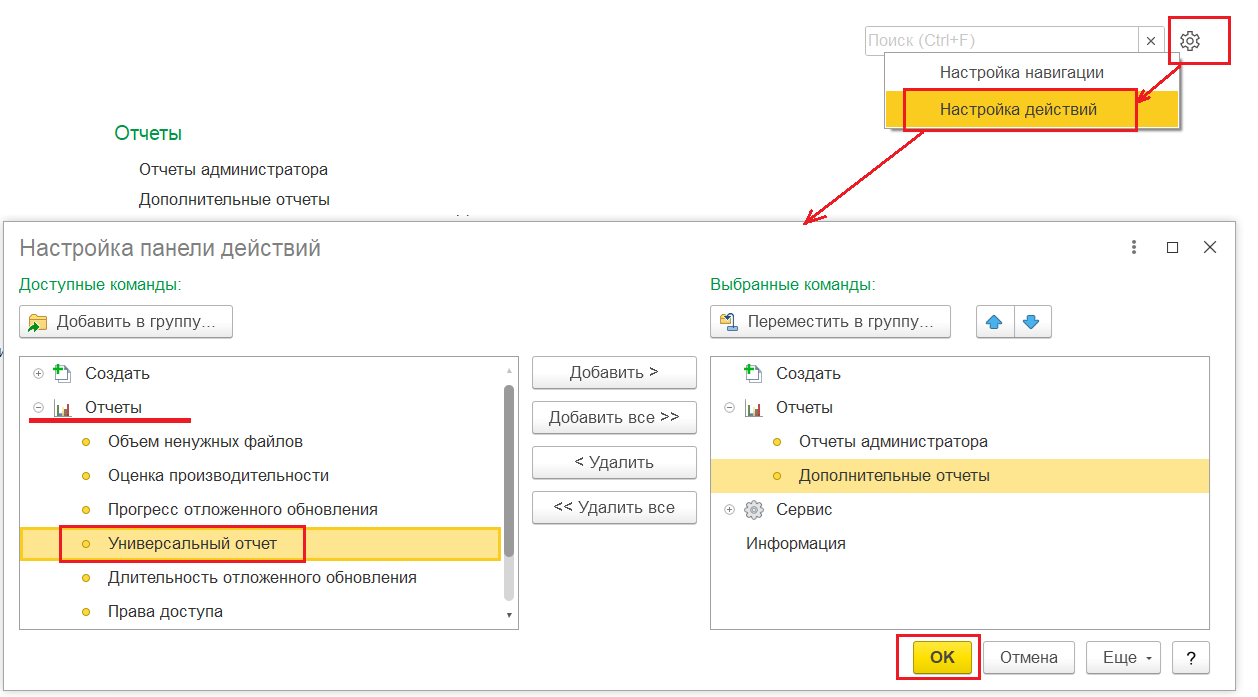This screenshot has height=697, width=1258.
Task: Clear the search field with X
Action: coord(1151,41)
